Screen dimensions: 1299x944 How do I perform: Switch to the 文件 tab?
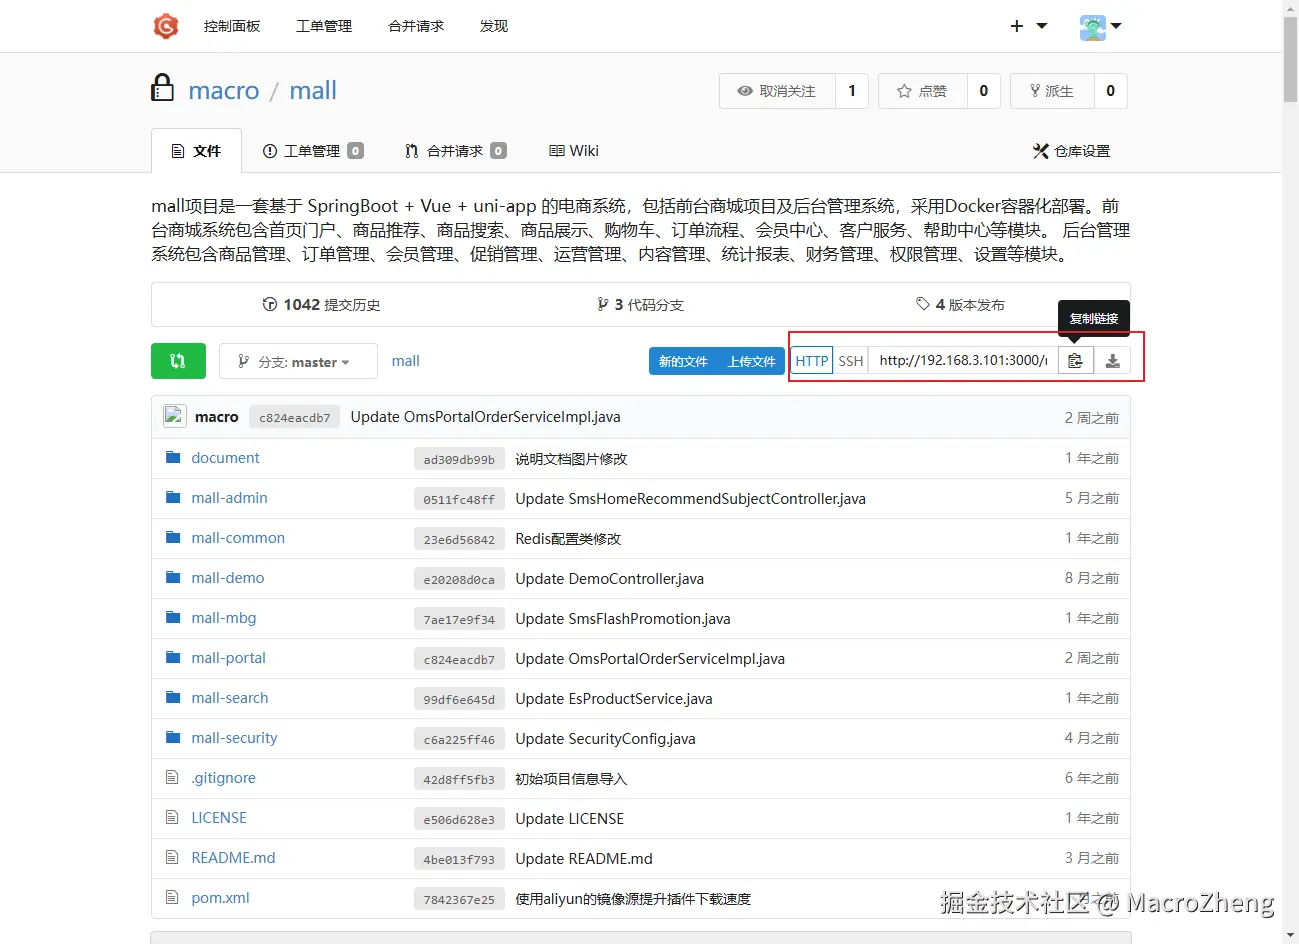[x=196, y=151]
